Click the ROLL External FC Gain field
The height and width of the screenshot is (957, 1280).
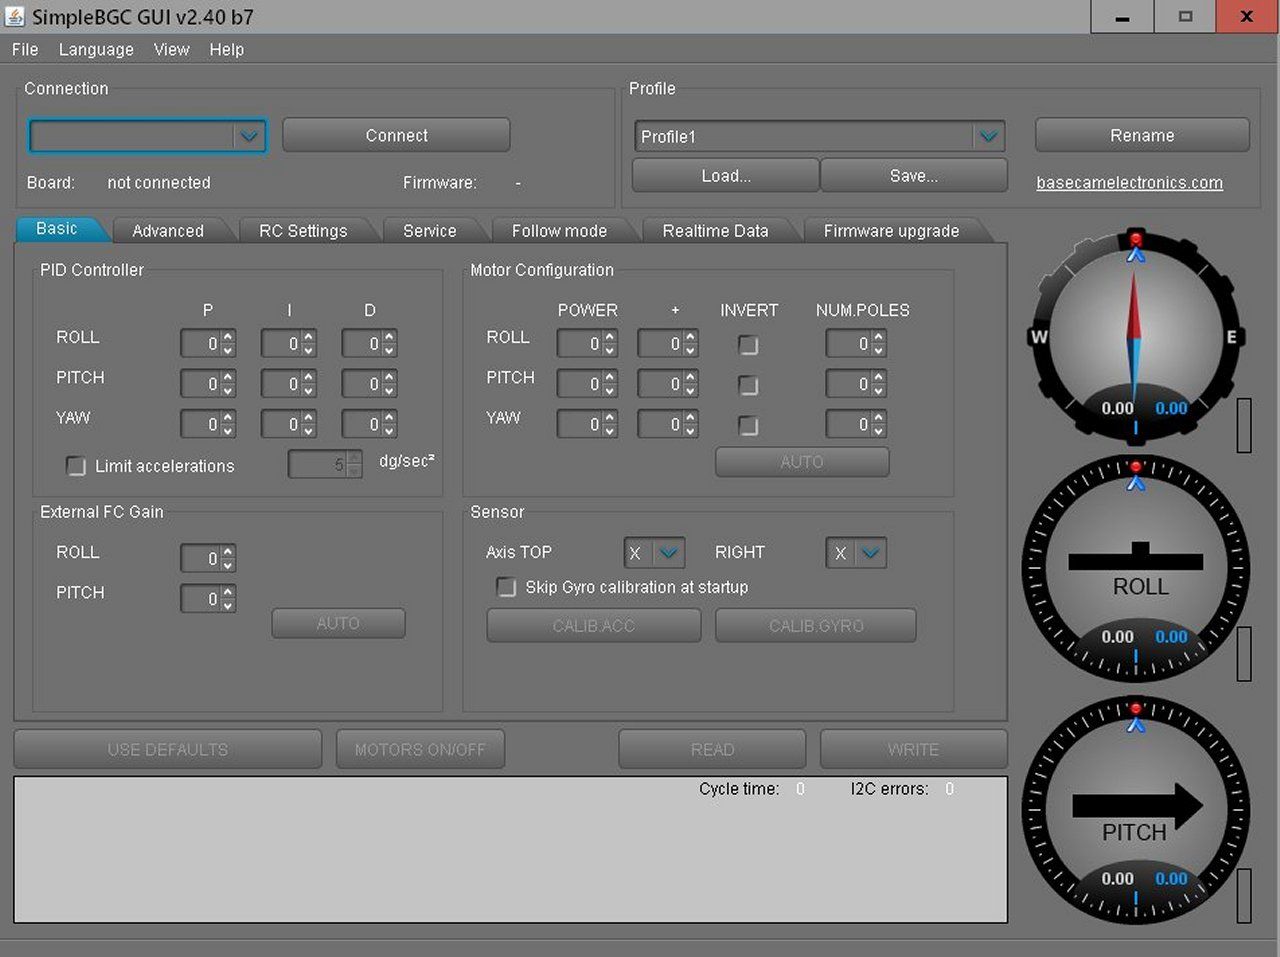click(200, 559)
